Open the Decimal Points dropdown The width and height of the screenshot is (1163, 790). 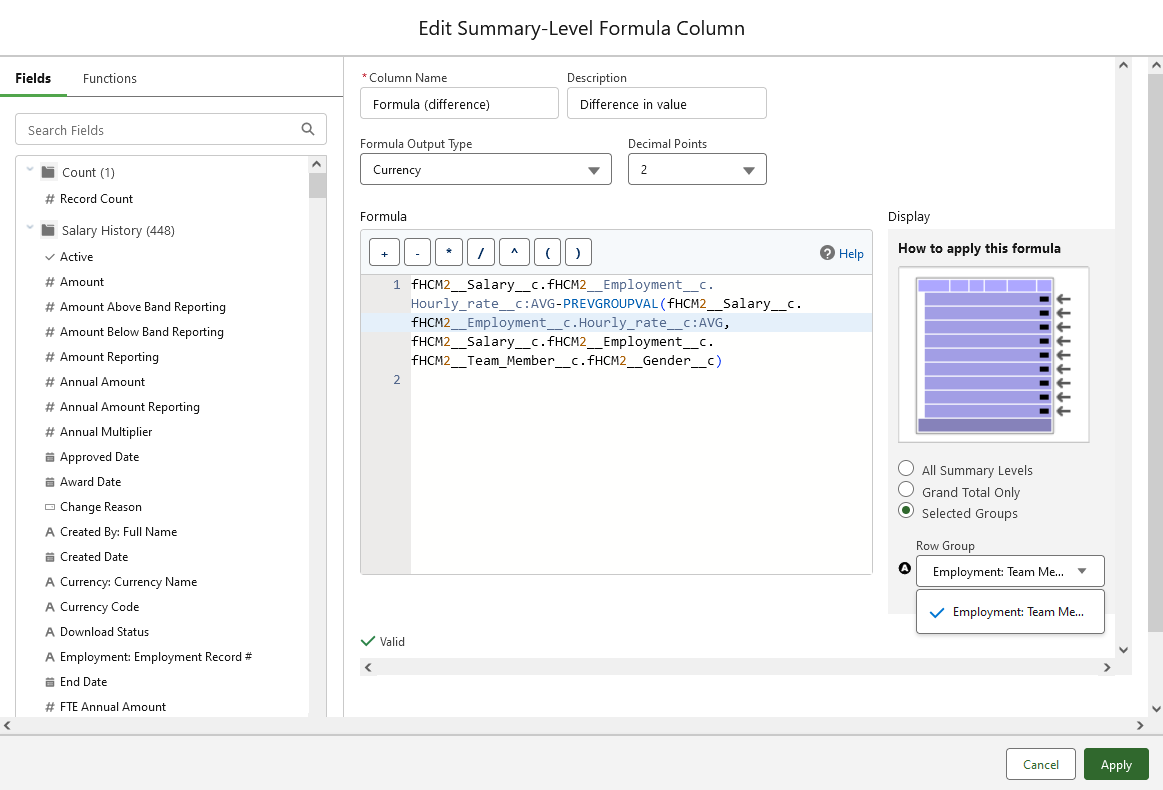click(697, 170)
